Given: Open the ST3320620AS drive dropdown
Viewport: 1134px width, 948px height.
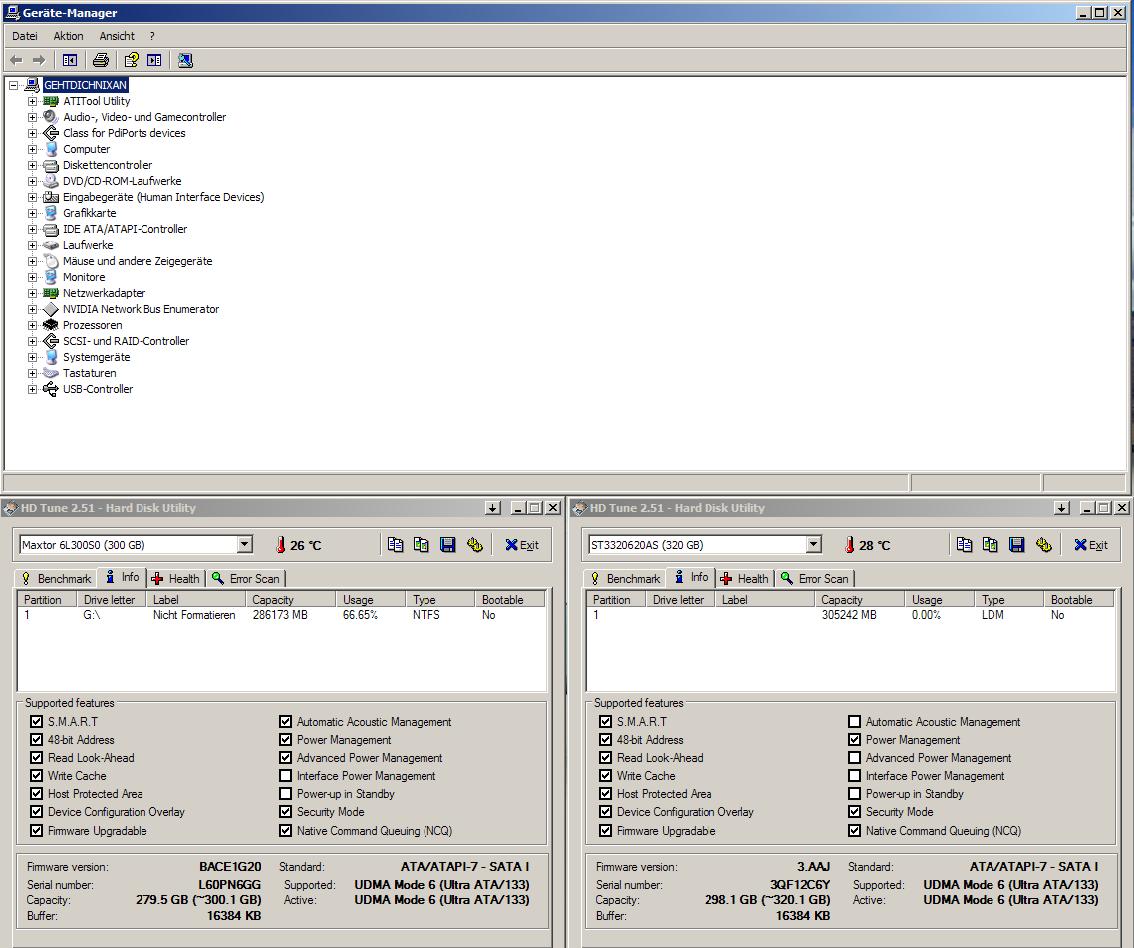Looking at the screenshot, I should point(814,545).
